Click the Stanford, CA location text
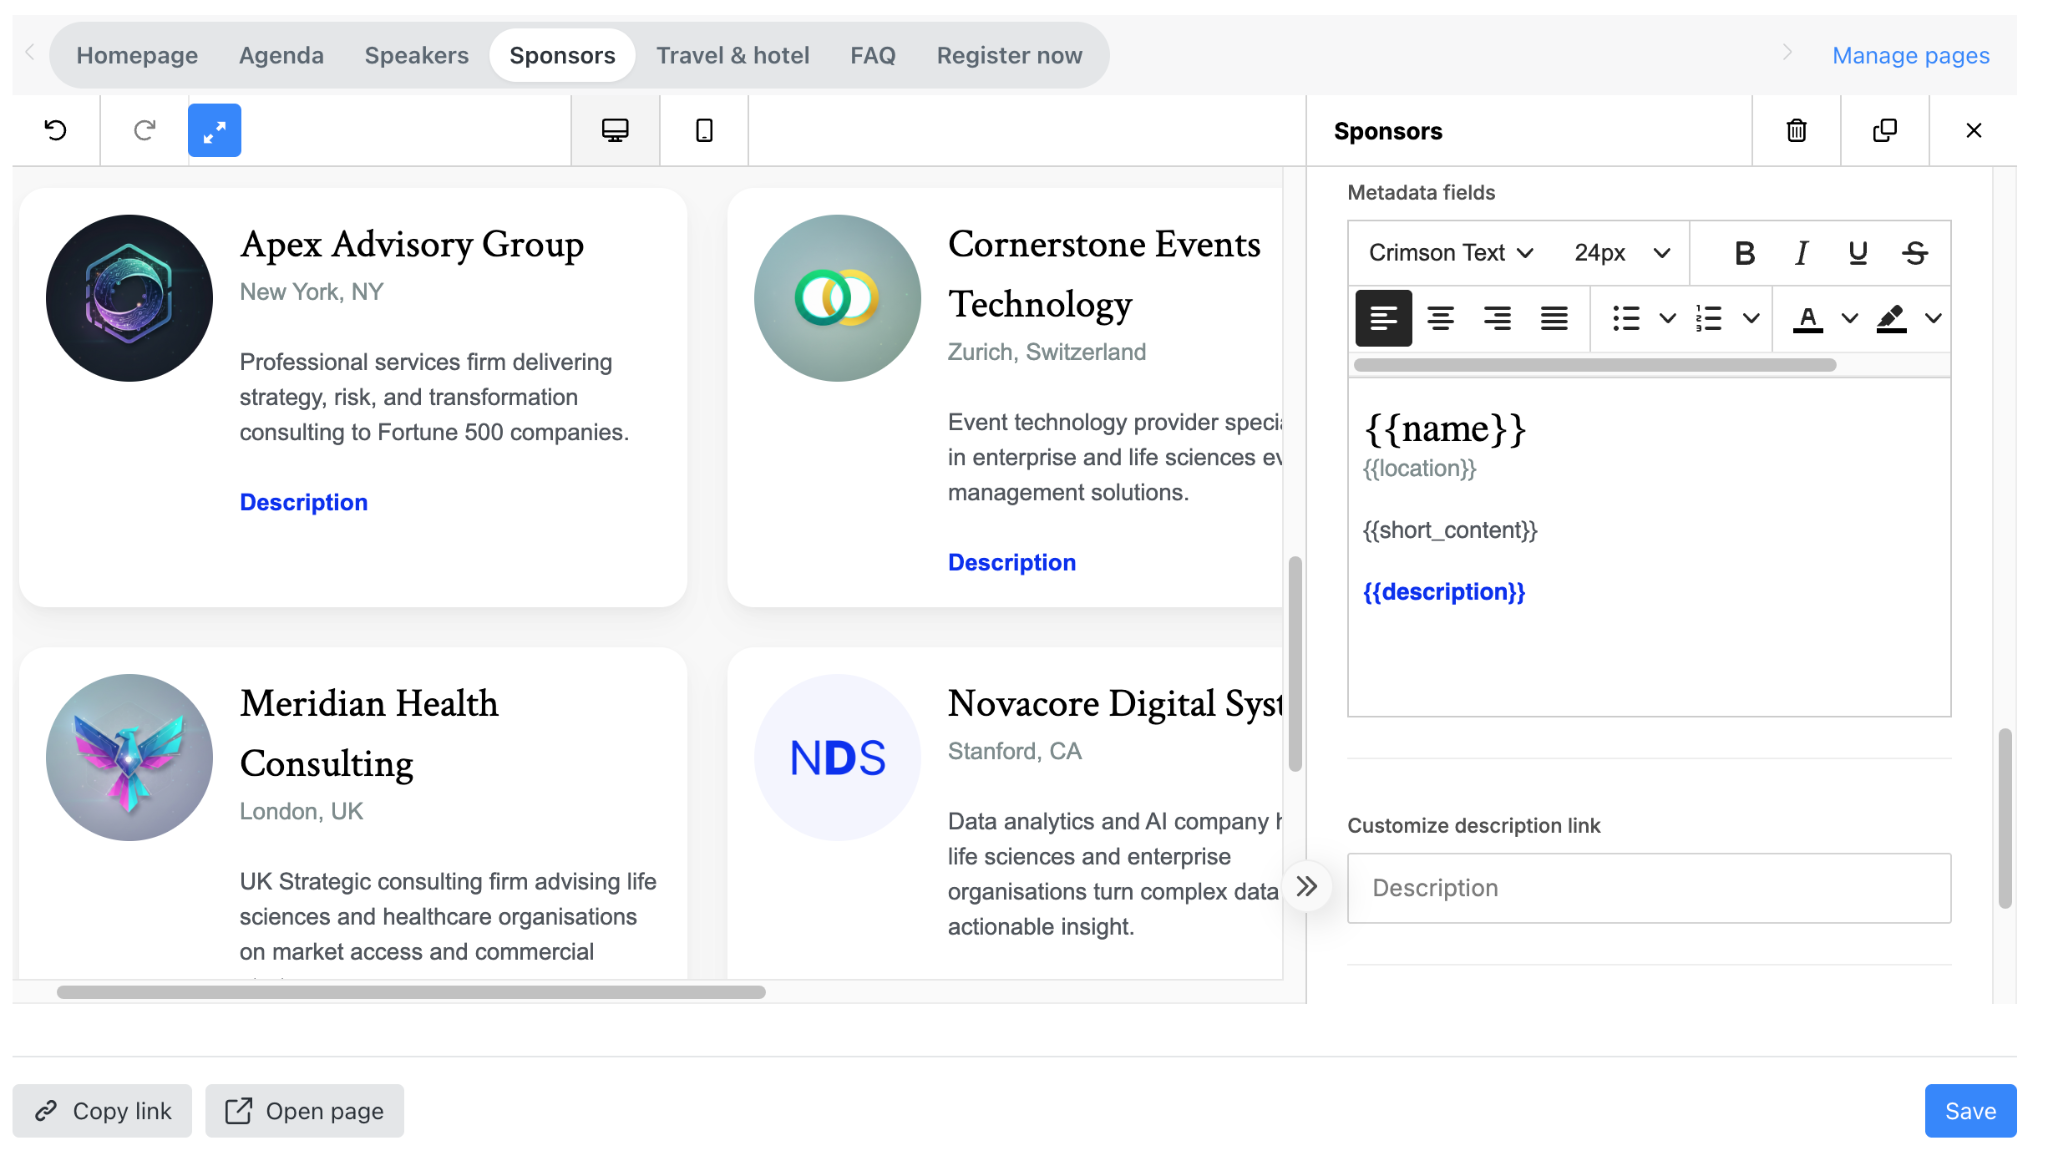 [1015, 751]
